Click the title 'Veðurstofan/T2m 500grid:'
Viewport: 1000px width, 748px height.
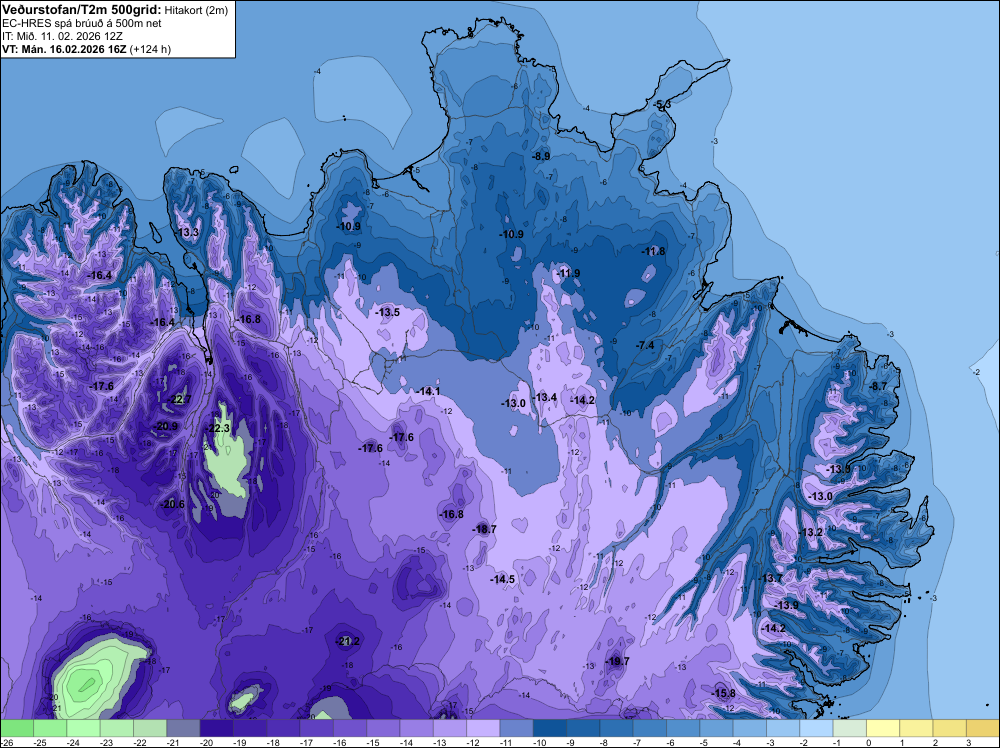[x=82, y=10]
